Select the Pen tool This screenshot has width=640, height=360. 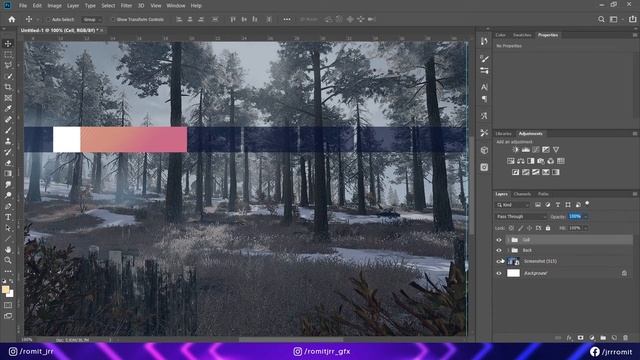tap(8, 206)
